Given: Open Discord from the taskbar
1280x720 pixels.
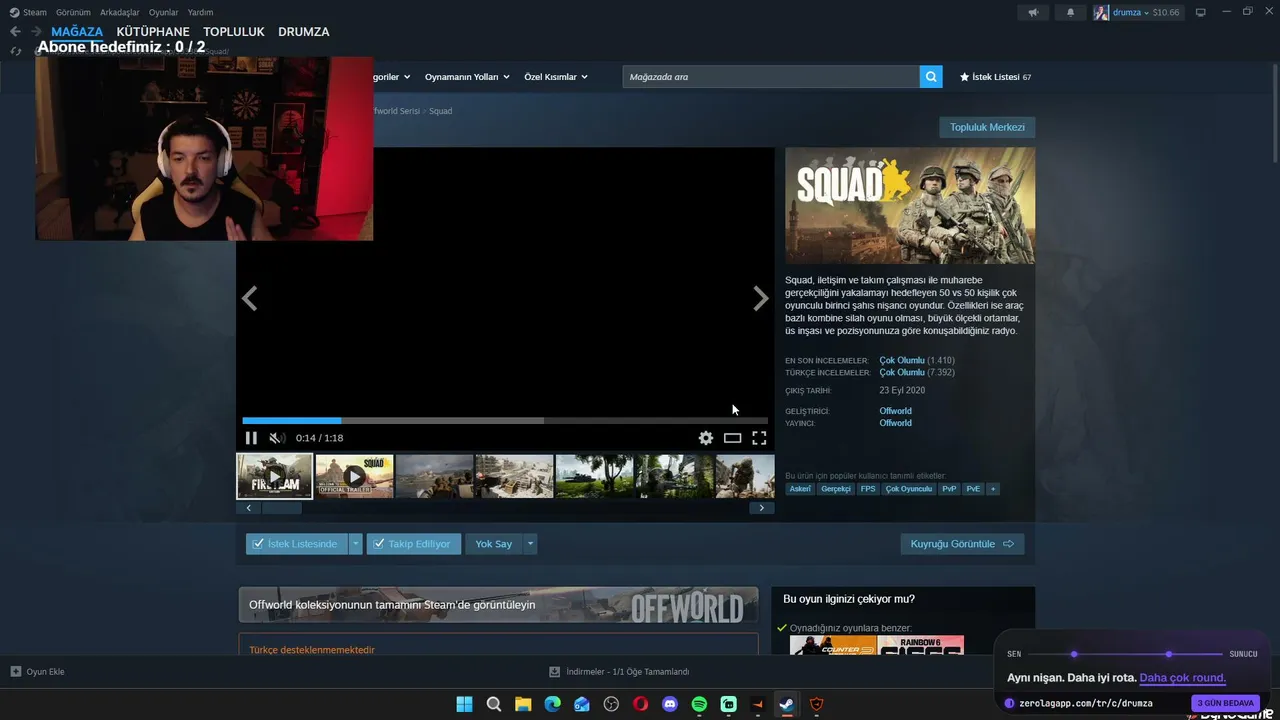Looking at the screenshot, I should (670, 704).
